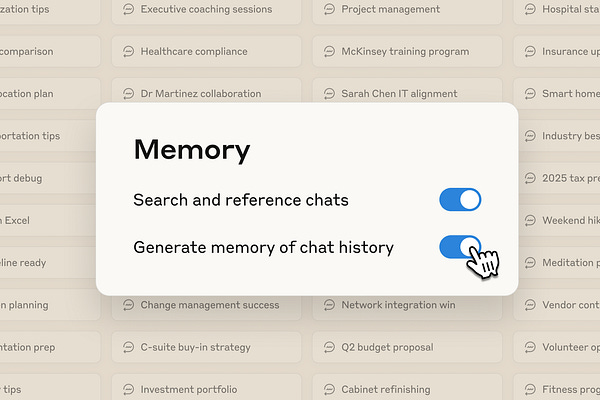This screenshot has height=400, width=600.
Task: Select the Dr Martinez collaboration chat
Action: [206, 90]
